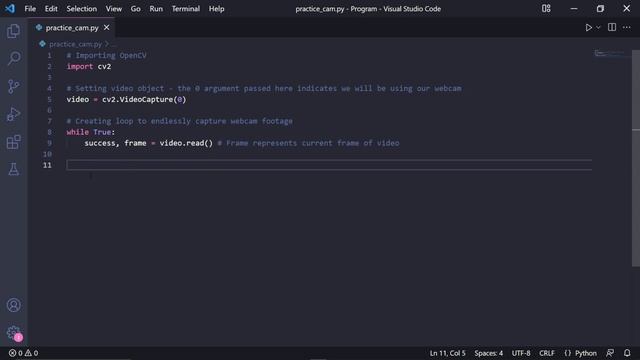640x360 pixels.
Task: Click the editor minimap preview
Action: click(611, 53)
